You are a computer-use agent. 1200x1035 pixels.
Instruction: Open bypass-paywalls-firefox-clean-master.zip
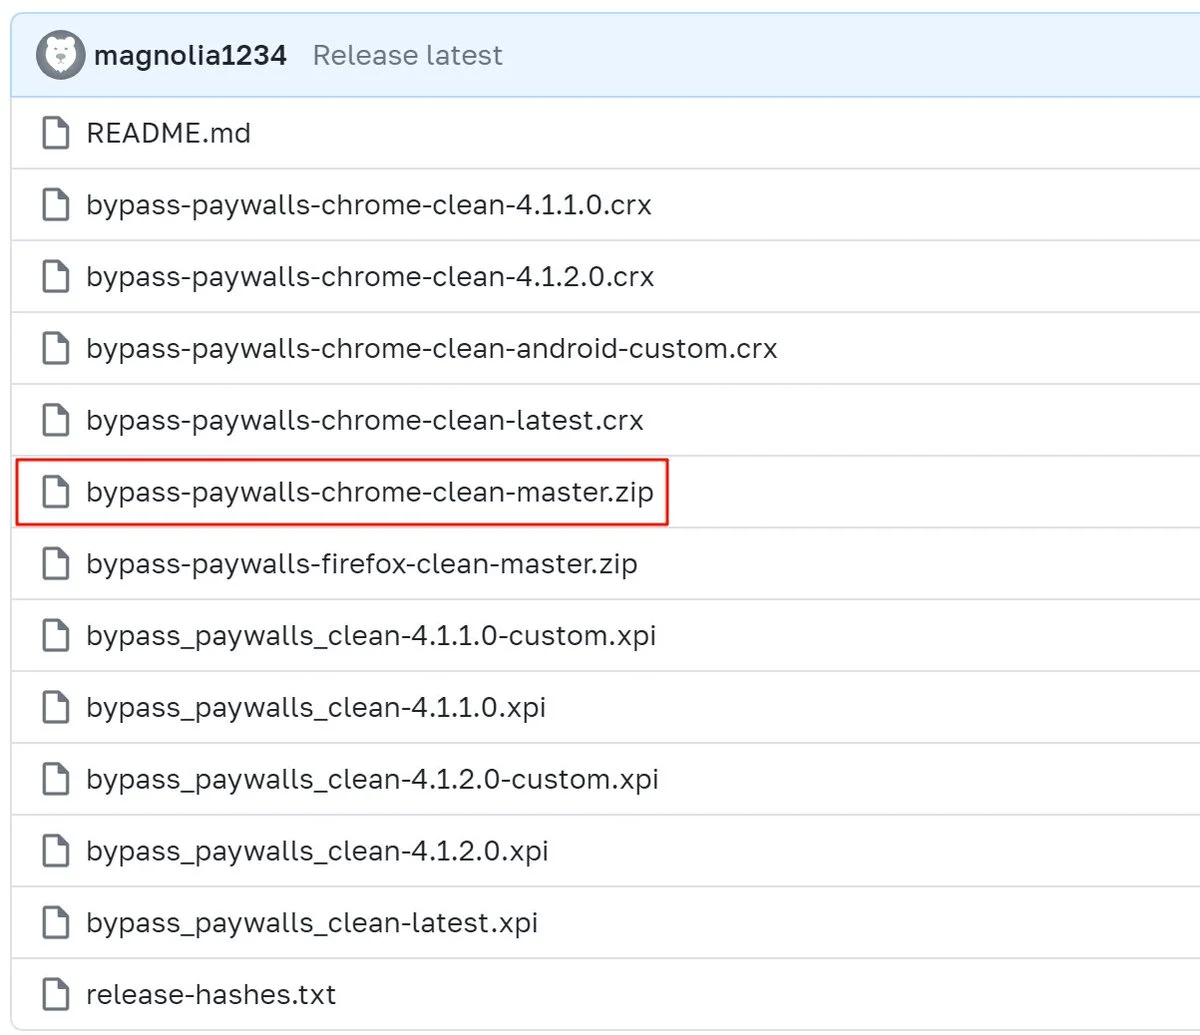click(362, 564)
